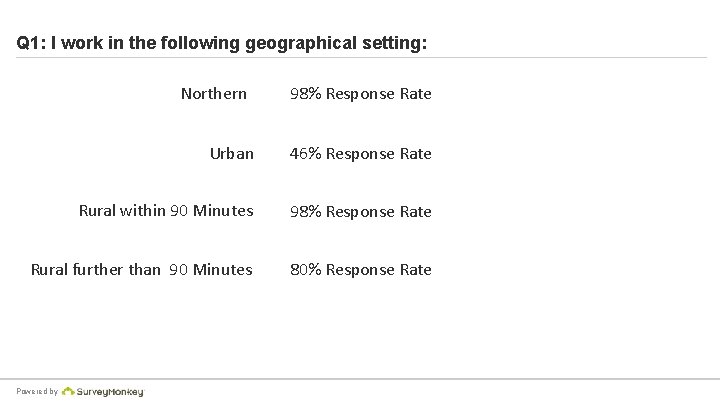The width and height of the screenshot is (720, 405).
Task: Click the footer divider line above SurveyMonkey
Action: point(360,379)
